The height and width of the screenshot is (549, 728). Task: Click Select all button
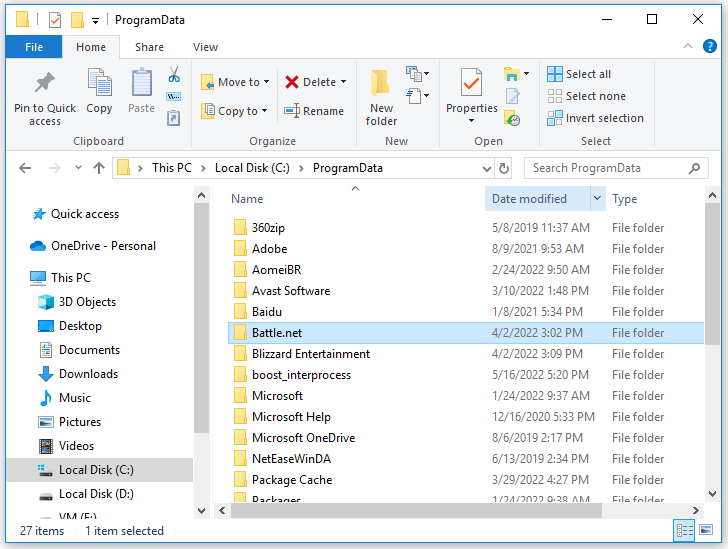[x=579, y=74]
